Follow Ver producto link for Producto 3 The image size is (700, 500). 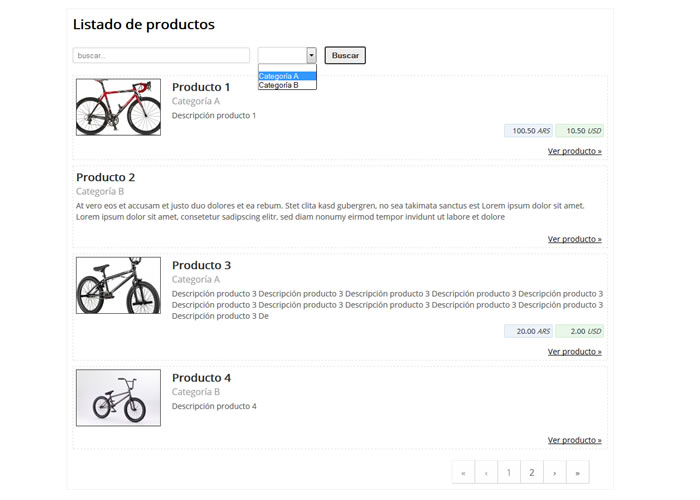click(x=575, y=351)
